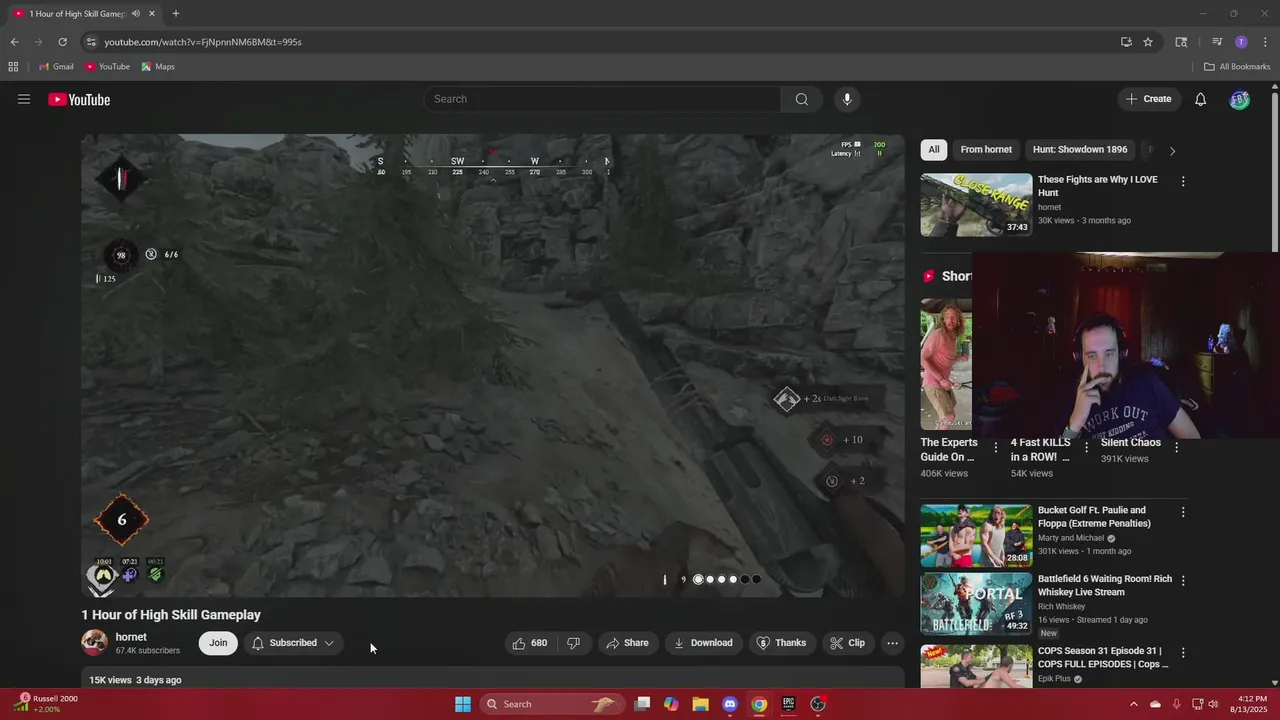Close the 1 Hour of High Skill tab
This screenshot has width=1280, height=720.
pyautogui.click(x=154, y=14)
